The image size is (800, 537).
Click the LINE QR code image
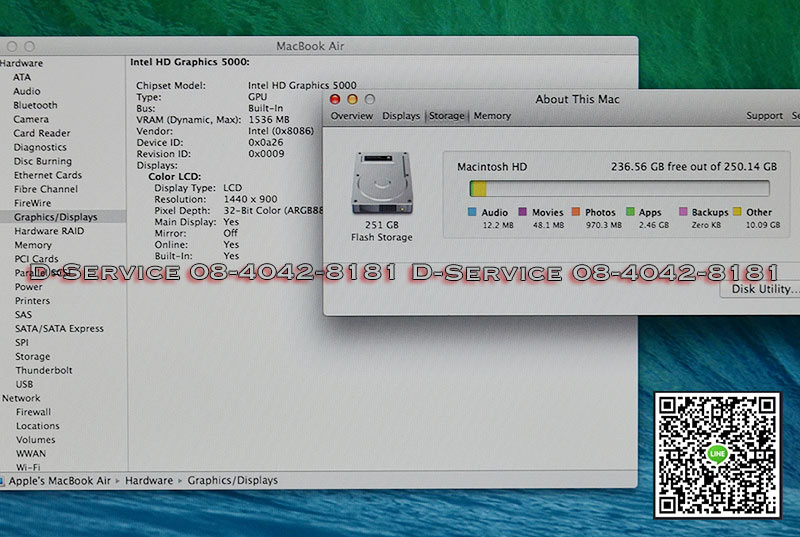coord(717,455)
